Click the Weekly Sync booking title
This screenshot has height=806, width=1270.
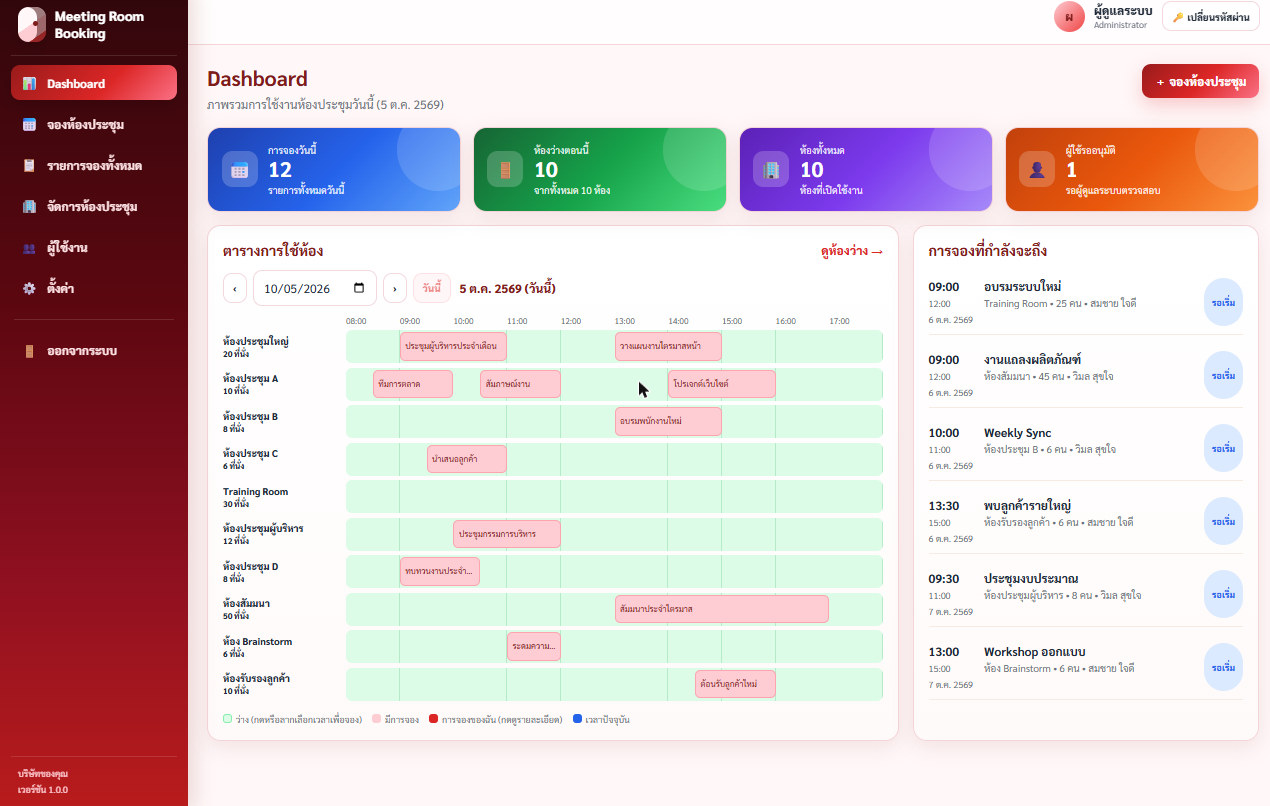pyautogui.click(x=1018, y=433)
